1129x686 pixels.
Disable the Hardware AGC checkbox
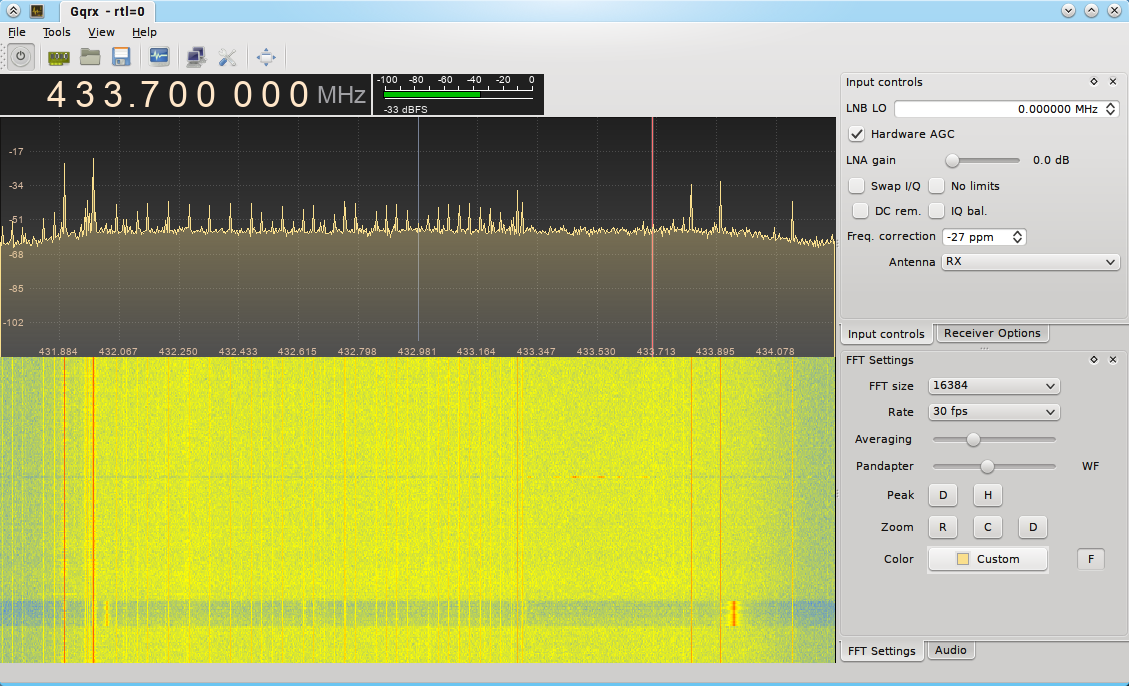point(856,134)
